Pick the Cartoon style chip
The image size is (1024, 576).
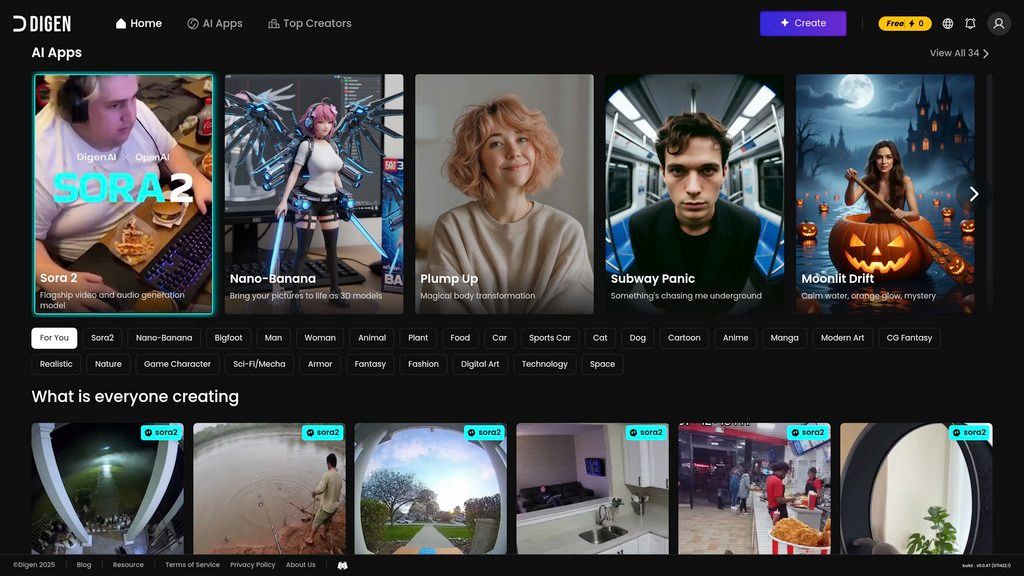pos(684,338)
